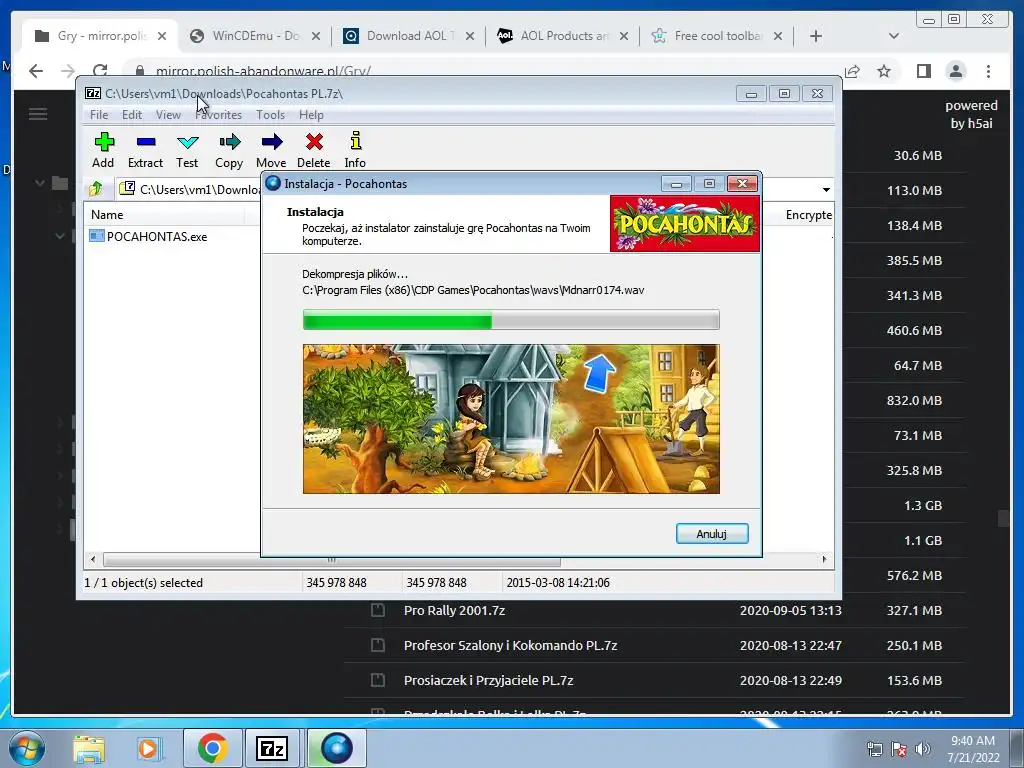Open the Chrome three-dot menu
This screenshot has width=1024, height=768.
coord(989,71)
